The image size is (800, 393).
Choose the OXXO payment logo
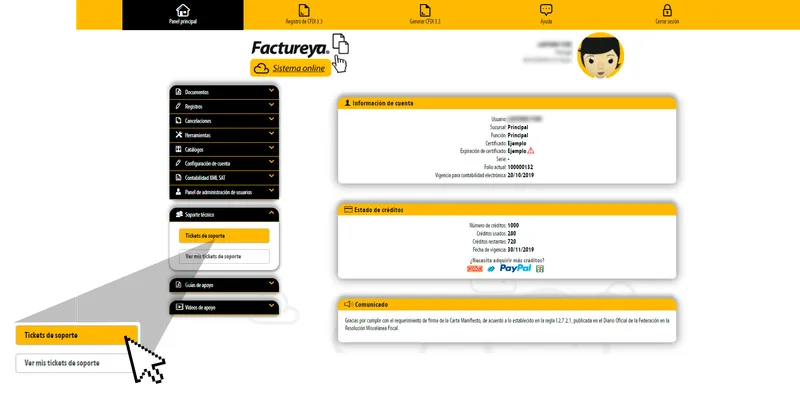475,268
